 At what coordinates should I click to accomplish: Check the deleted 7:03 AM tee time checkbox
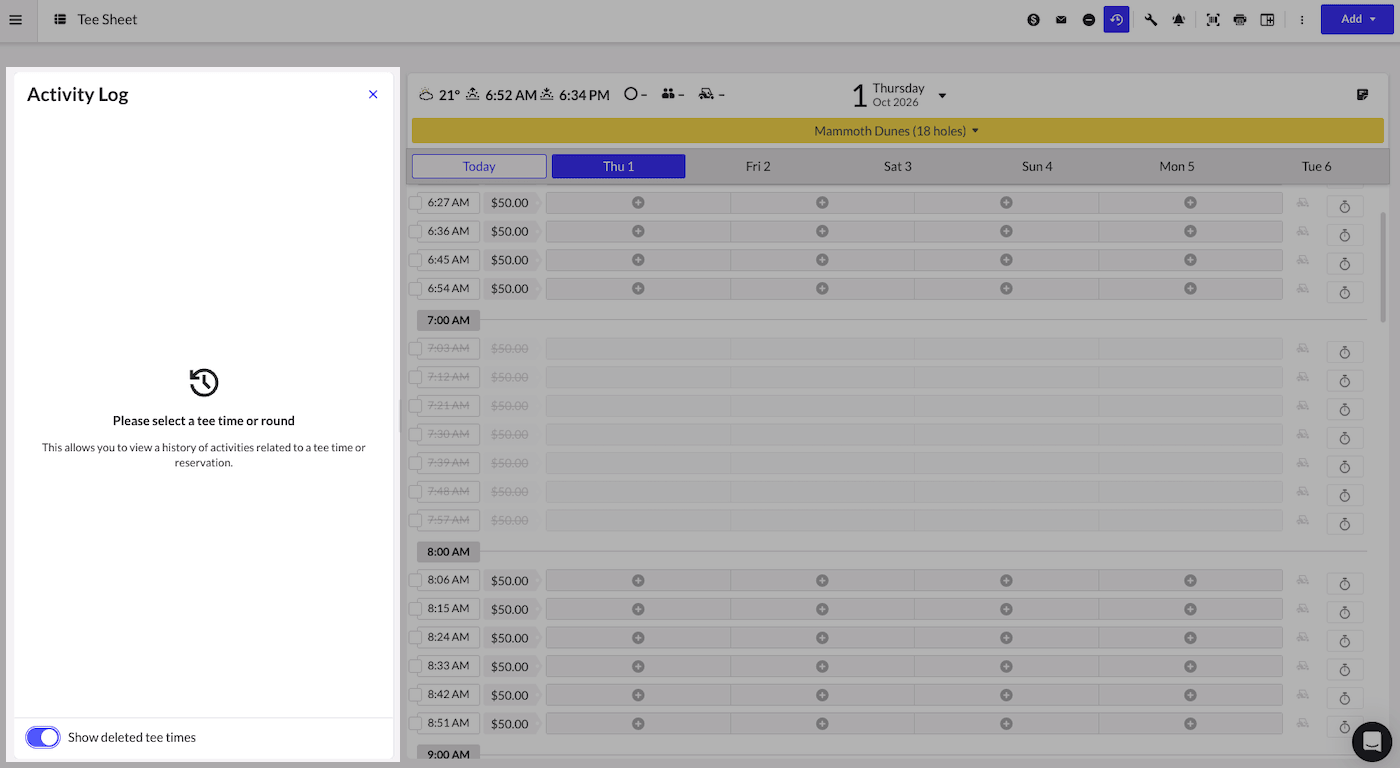point(415,349)
